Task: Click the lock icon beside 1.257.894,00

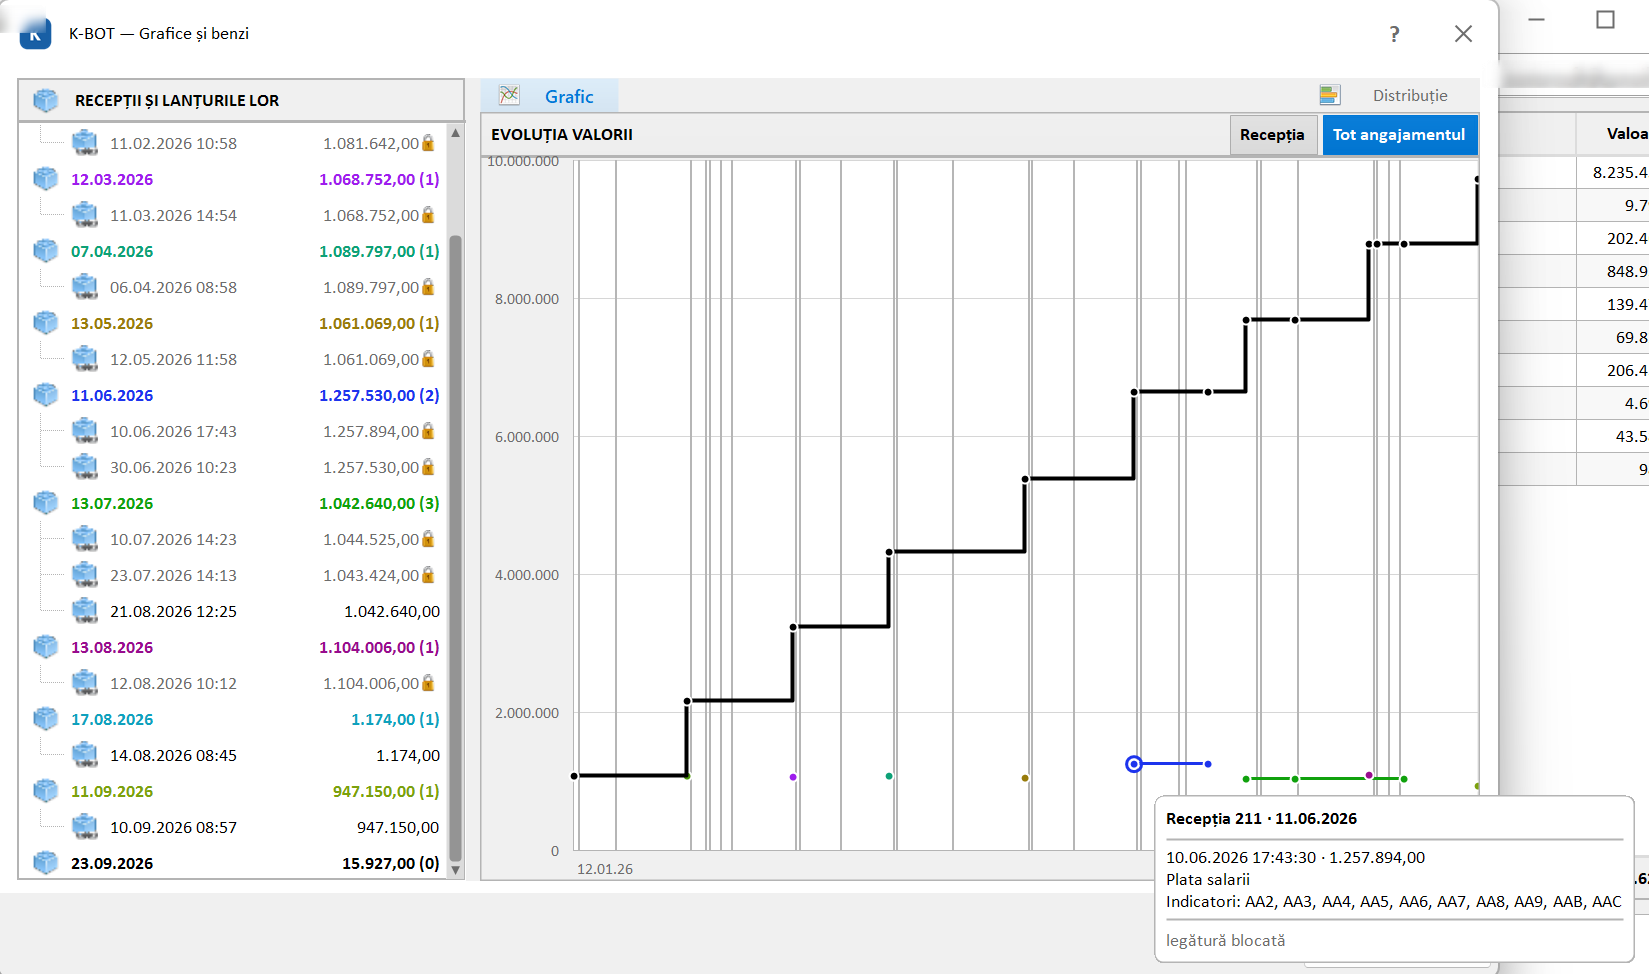Action: tap(428, 431)
